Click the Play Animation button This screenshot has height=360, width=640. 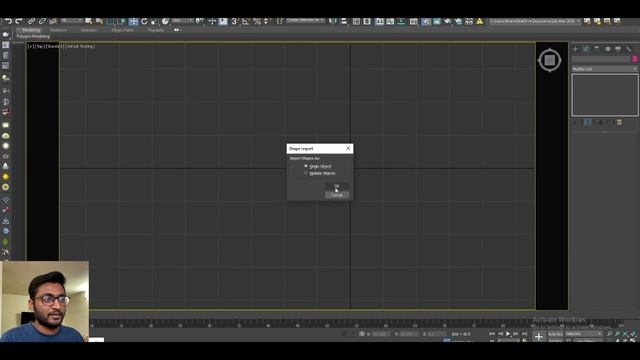coord(508,334)
